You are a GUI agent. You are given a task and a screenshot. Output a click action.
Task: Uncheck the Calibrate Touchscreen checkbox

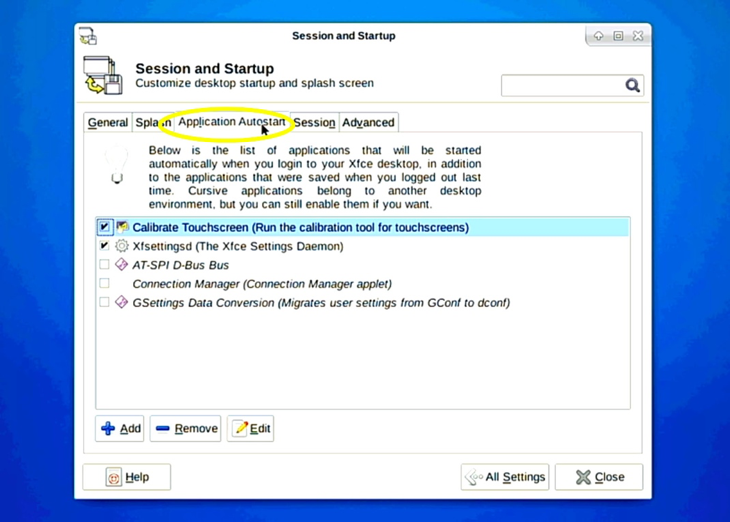point(105,227)
